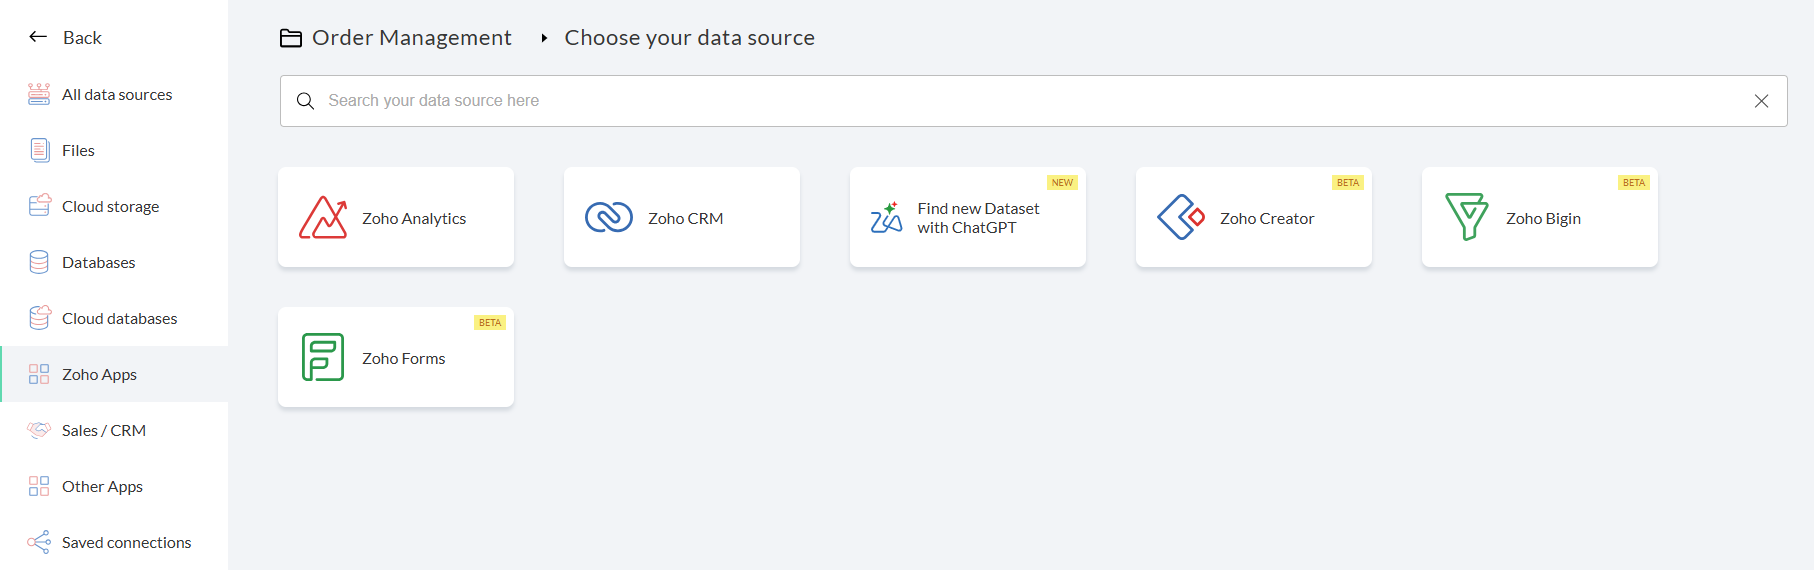
Task: Clear the search with the X button
Action: (1761, 101)
